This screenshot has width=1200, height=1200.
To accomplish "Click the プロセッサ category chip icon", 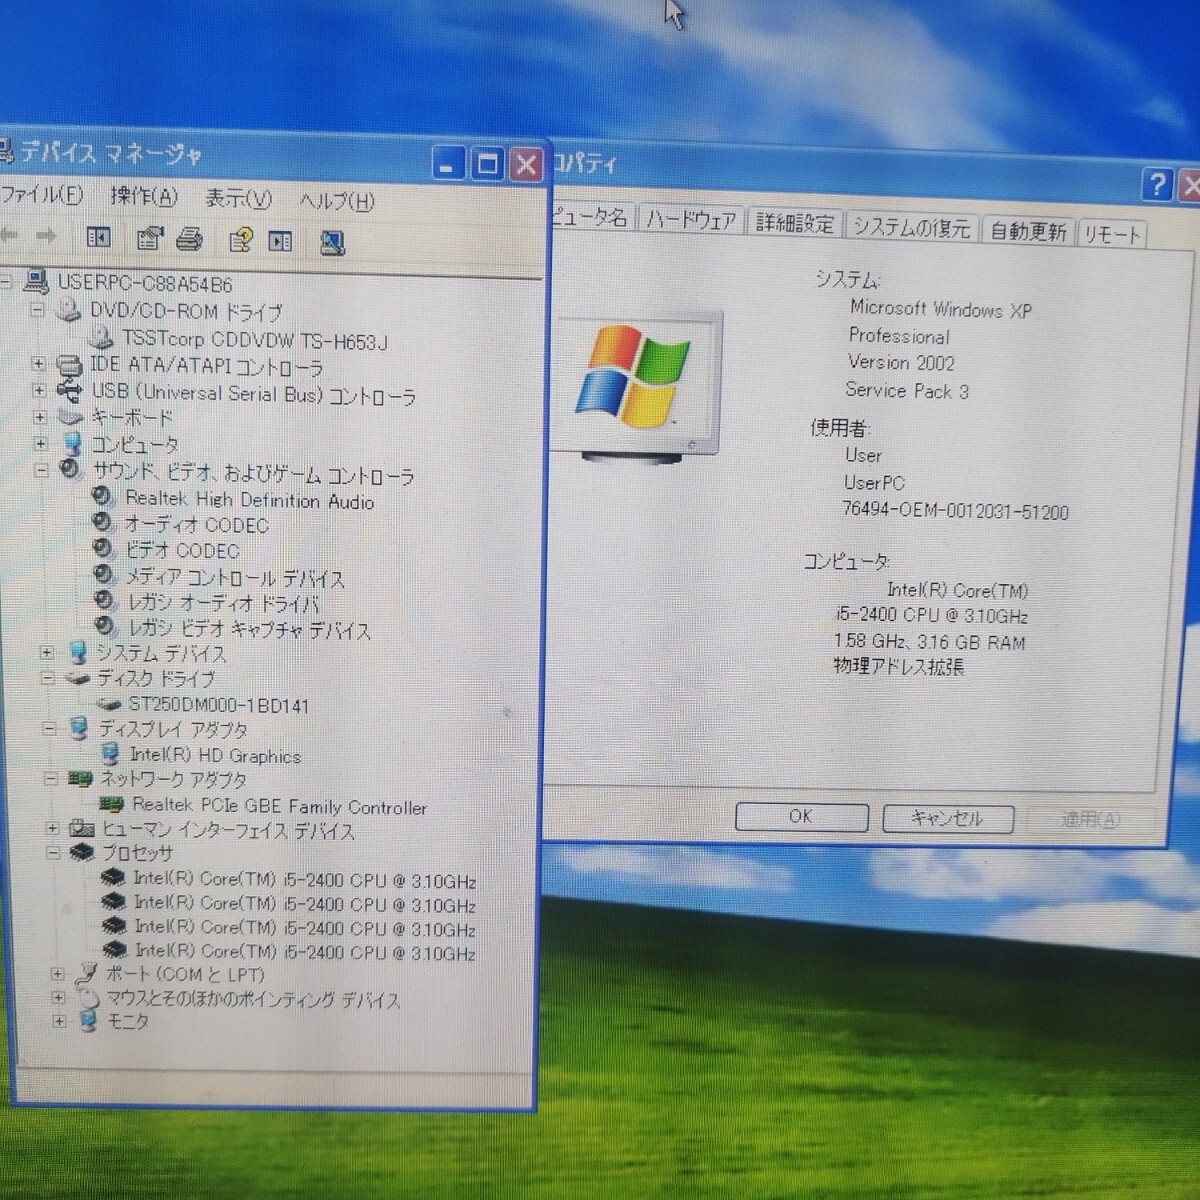I will (82, 852).
